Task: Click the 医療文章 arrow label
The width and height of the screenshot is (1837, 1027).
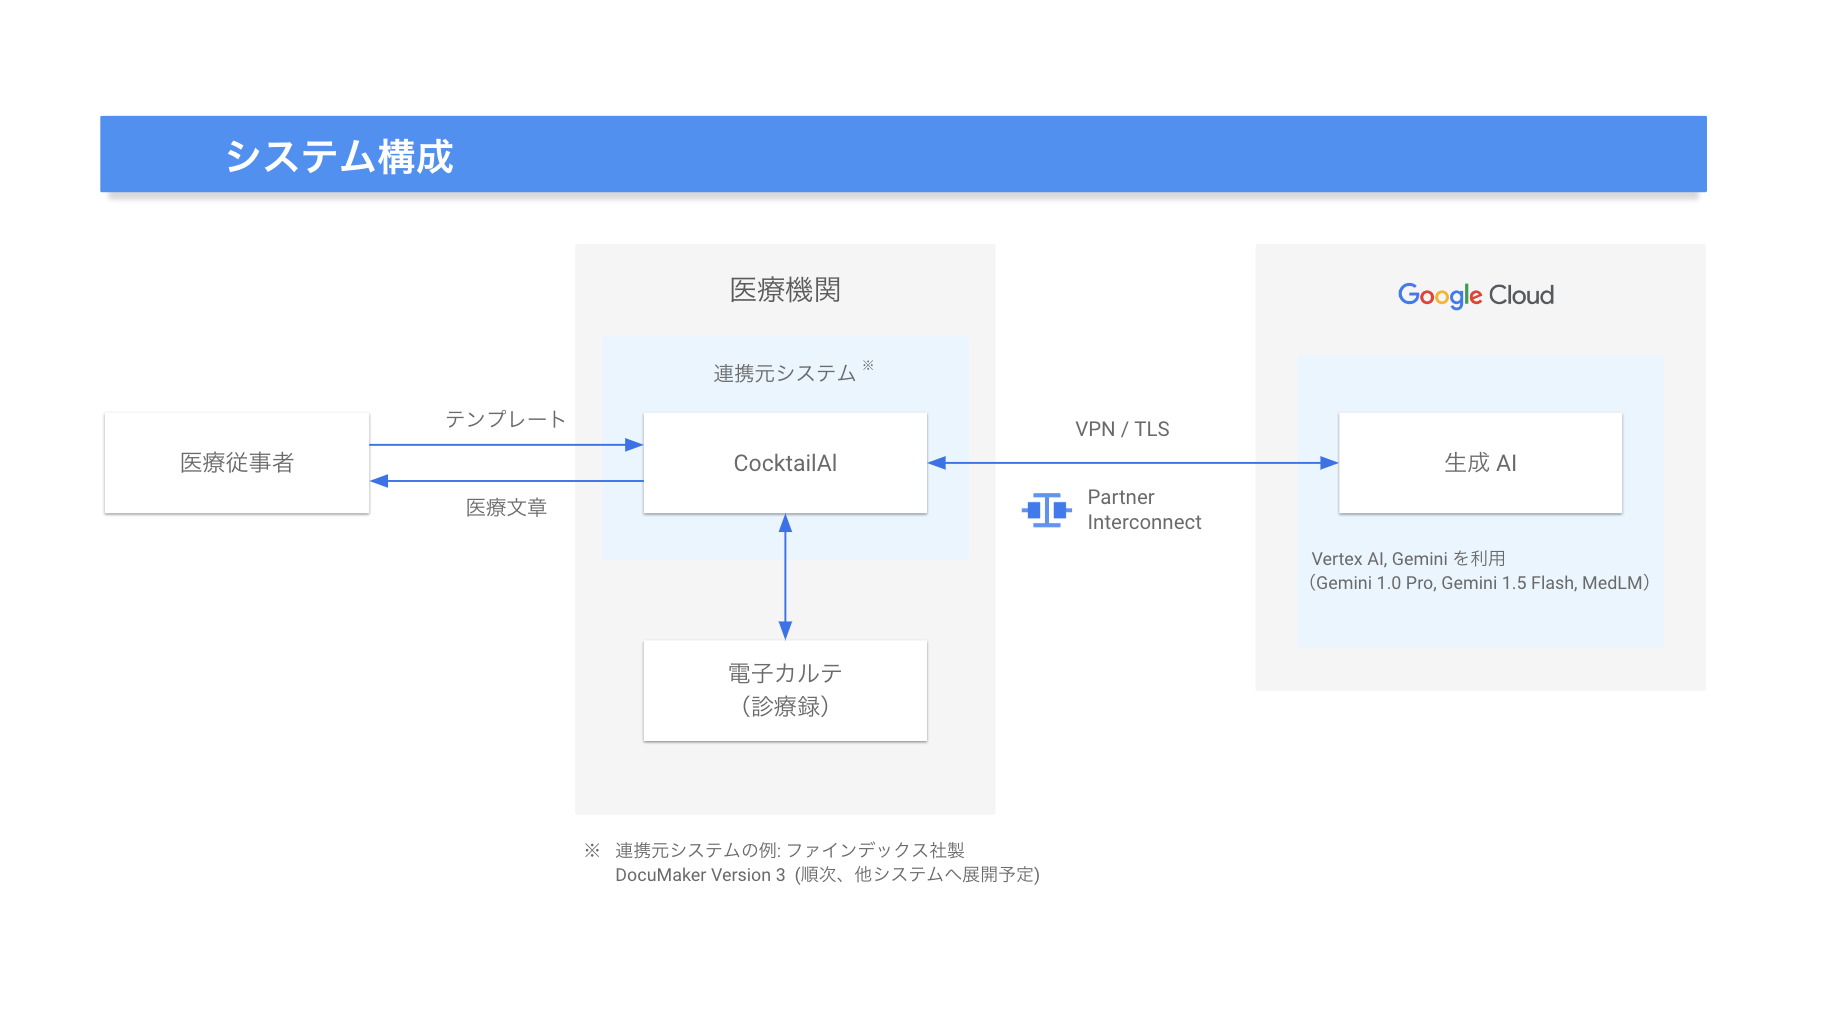Action: coord(506,508)
